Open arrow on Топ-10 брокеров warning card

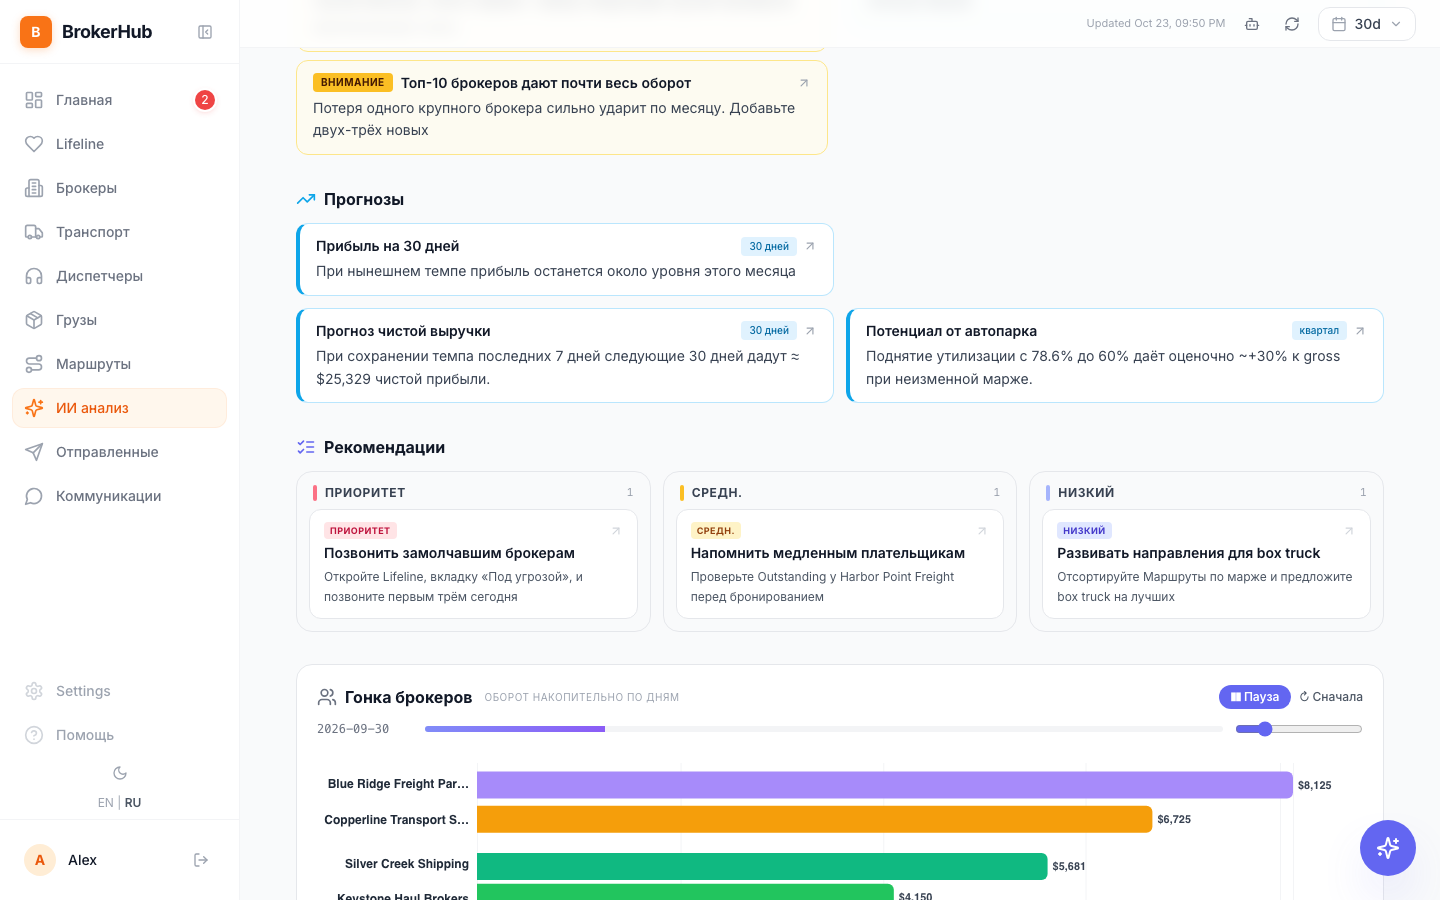tap(804, 83)
